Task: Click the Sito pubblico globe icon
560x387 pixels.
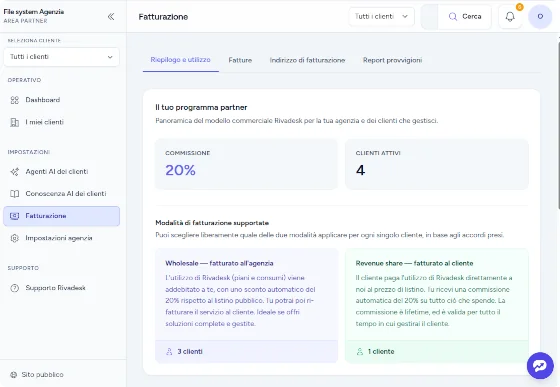Action: pos(14,375)
